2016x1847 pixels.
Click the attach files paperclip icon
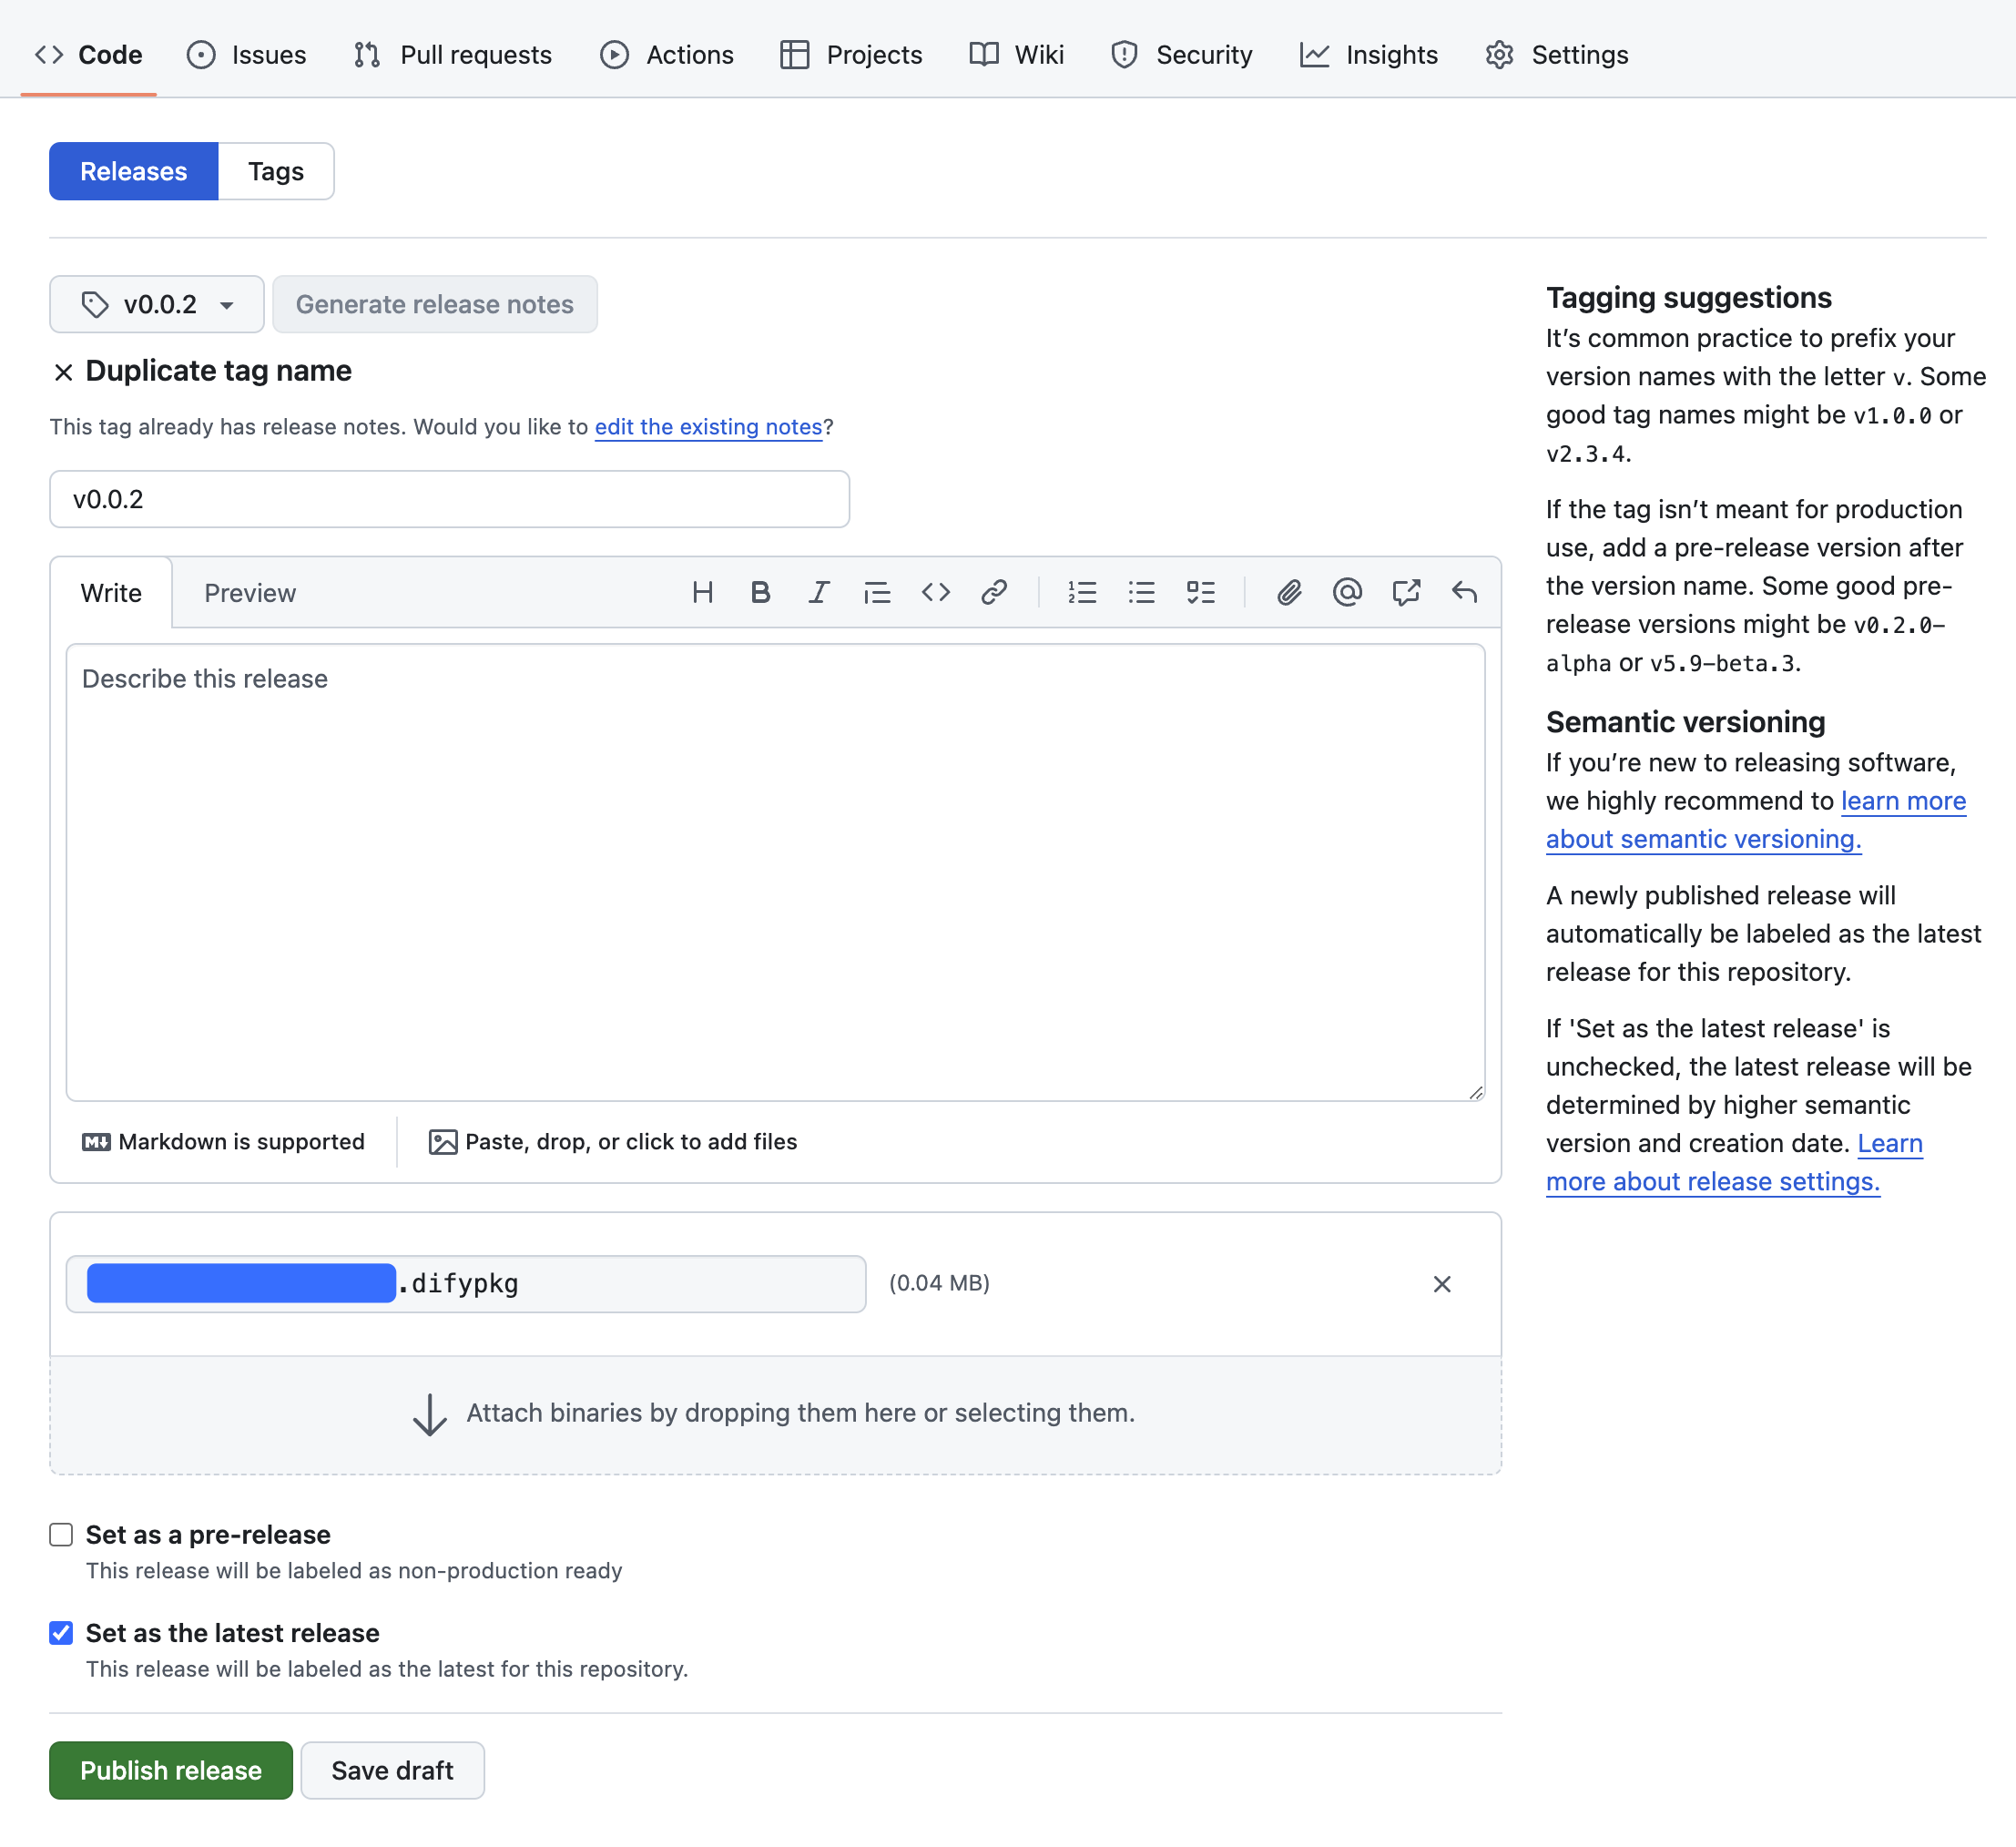coord(1289,593)
